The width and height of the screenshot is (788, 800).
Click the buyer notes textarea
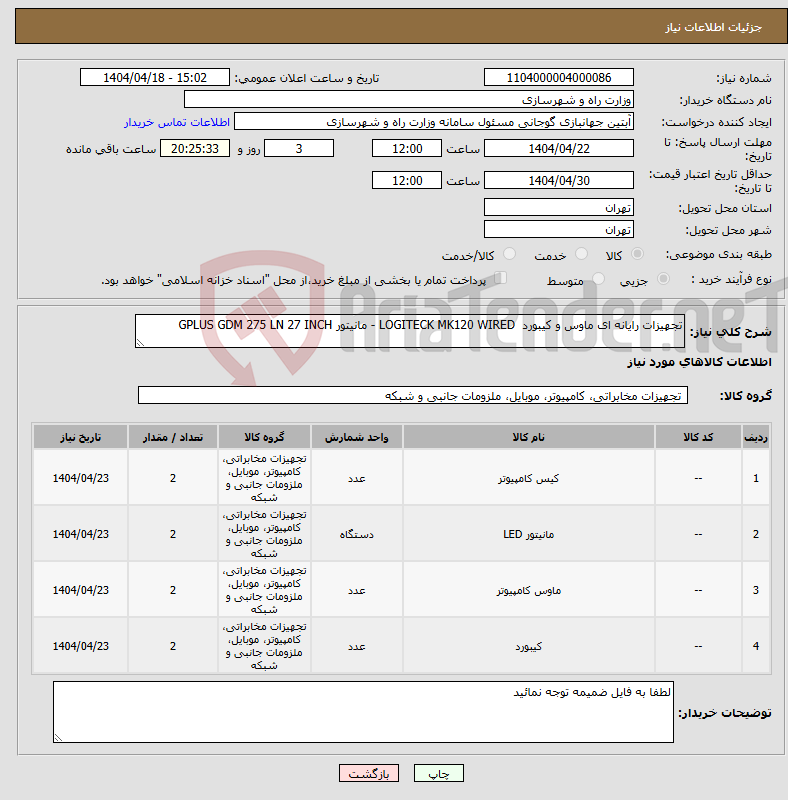[363, 712]
